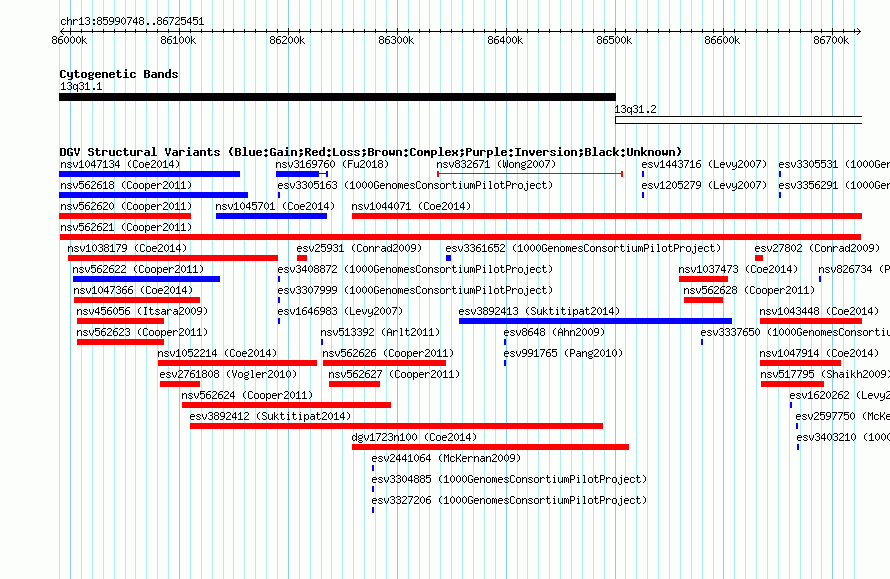The image size is (890, 579).
Task: Open the nsv1044071 (Coe2014) label
Action: tap(411, 206)
